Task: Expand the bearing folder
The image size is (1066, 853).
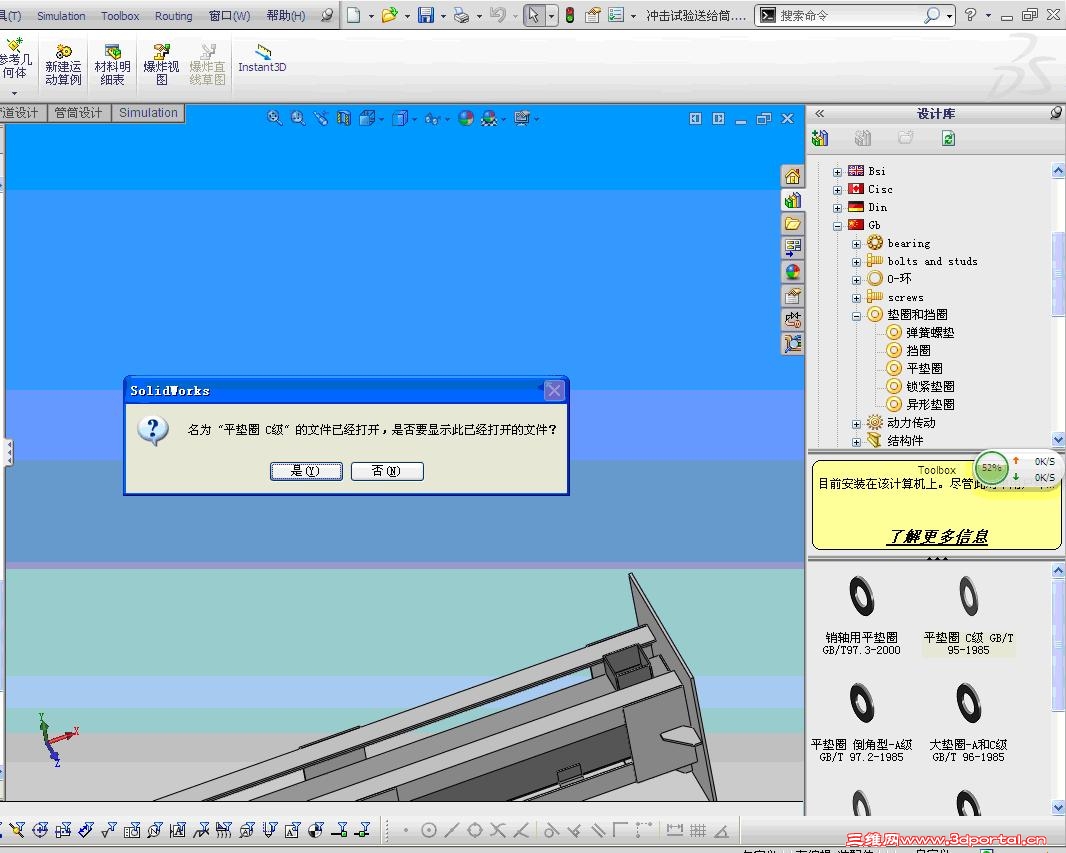Action: point(857,244)
